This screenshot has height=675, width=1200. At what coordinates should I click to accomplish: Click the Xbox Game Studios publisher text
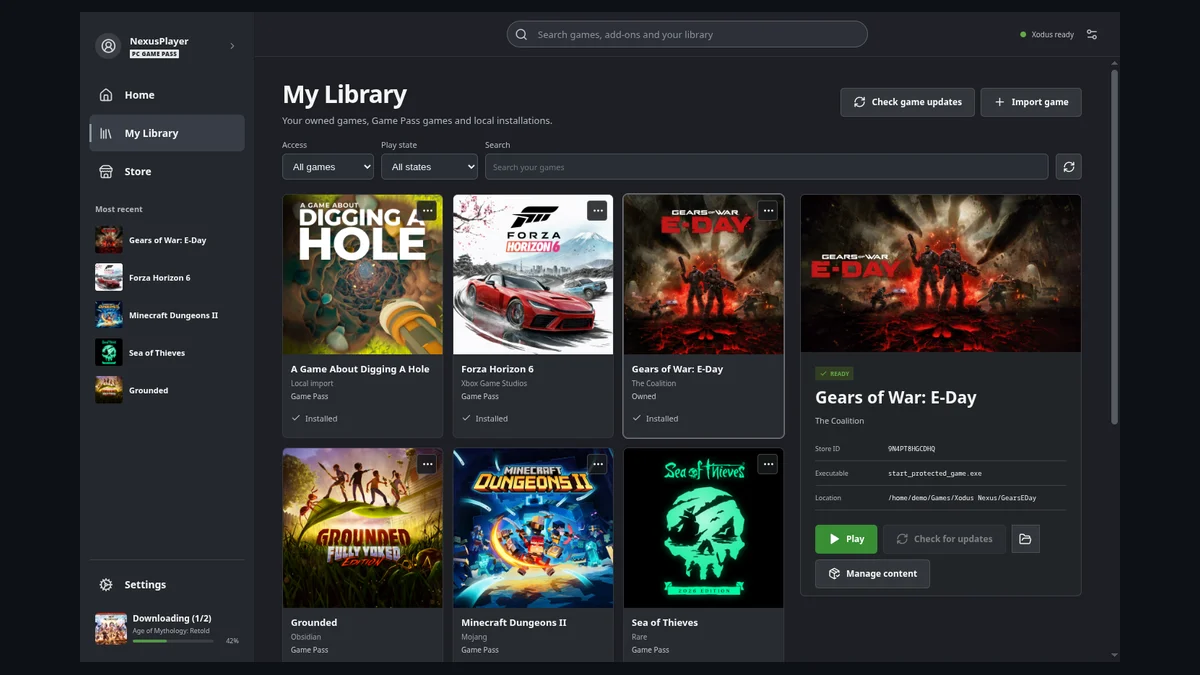(x=494, y=383)
